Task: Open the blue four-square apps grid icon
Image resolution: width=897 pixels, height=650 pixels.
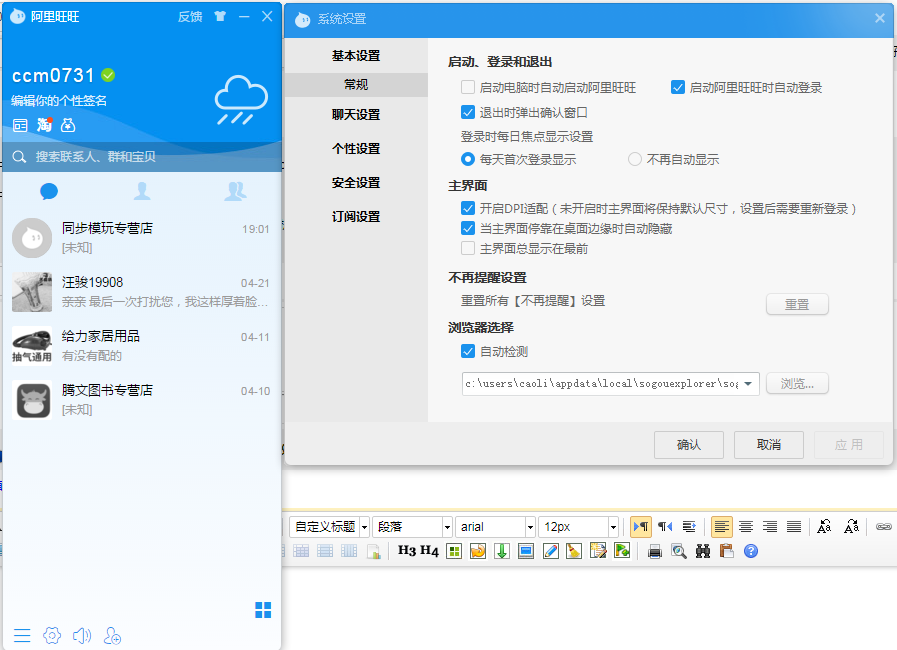Action: (263, 610)
